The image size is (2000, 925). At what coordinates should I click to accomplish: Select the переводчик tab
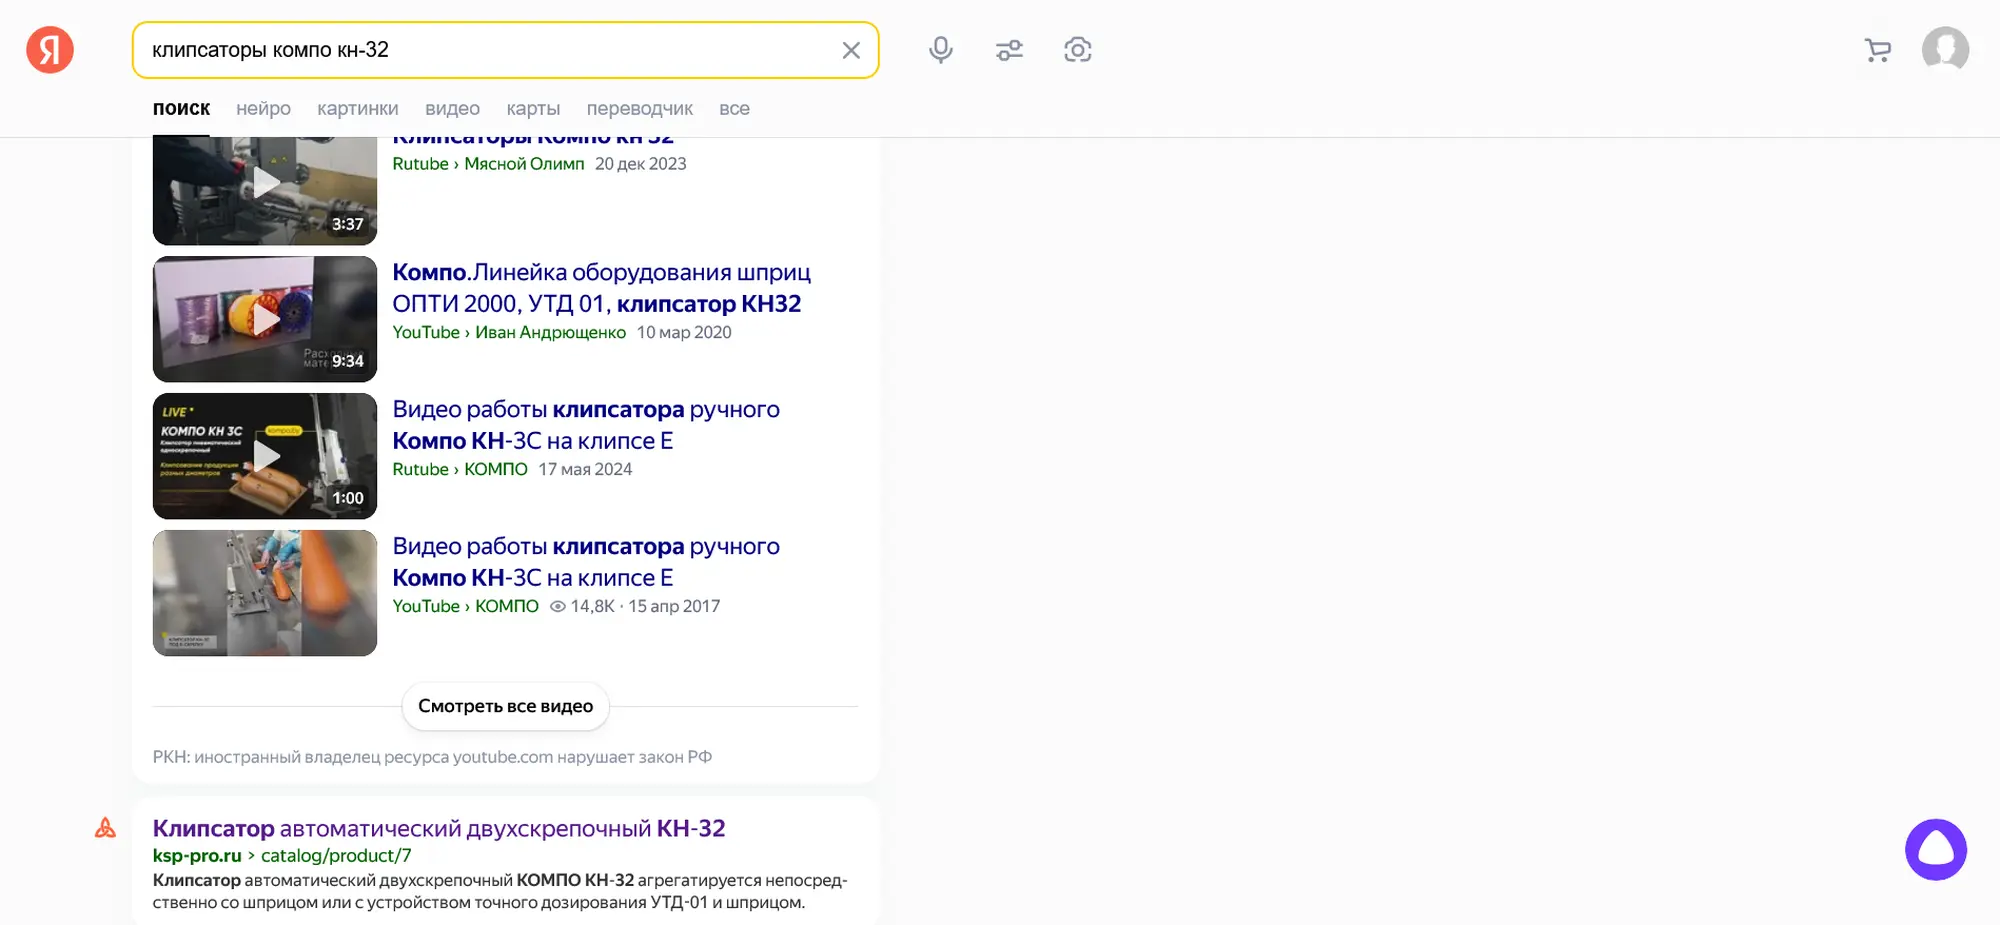pyautogui.click(x=639, y=109)
